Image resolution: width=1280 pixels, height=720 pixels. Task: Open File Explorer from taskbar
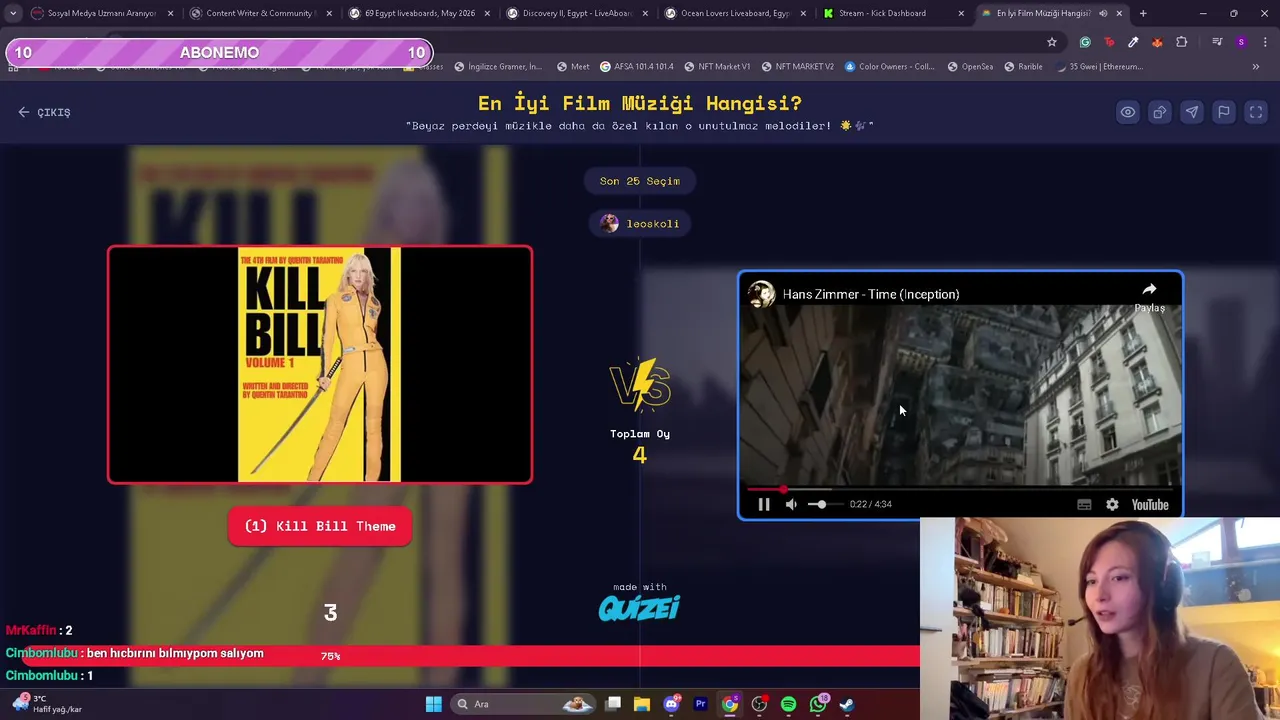pos(642,704)
